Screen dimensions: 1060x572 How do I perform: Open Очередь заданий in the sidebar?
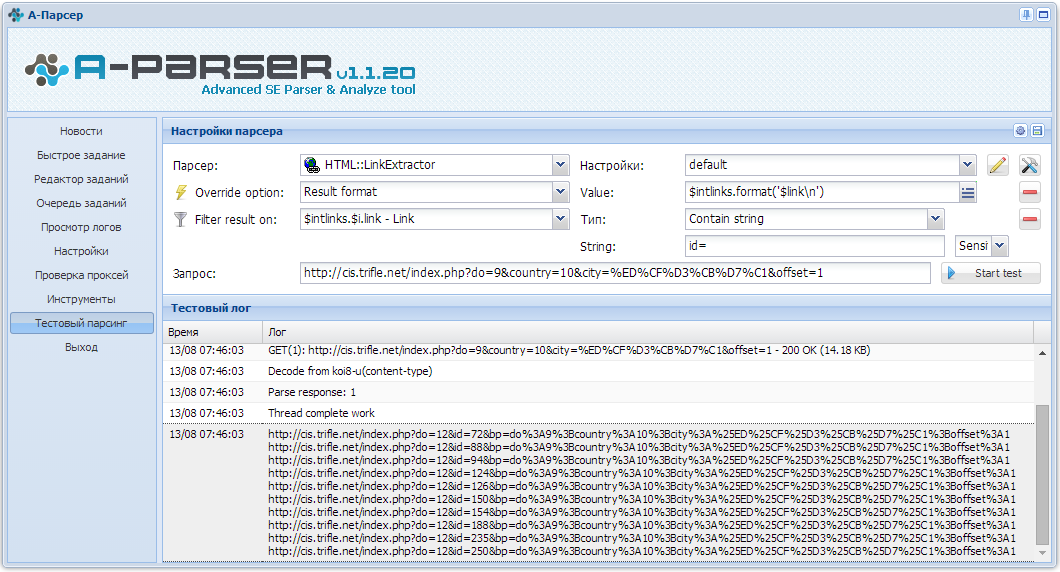coord(81,203)
